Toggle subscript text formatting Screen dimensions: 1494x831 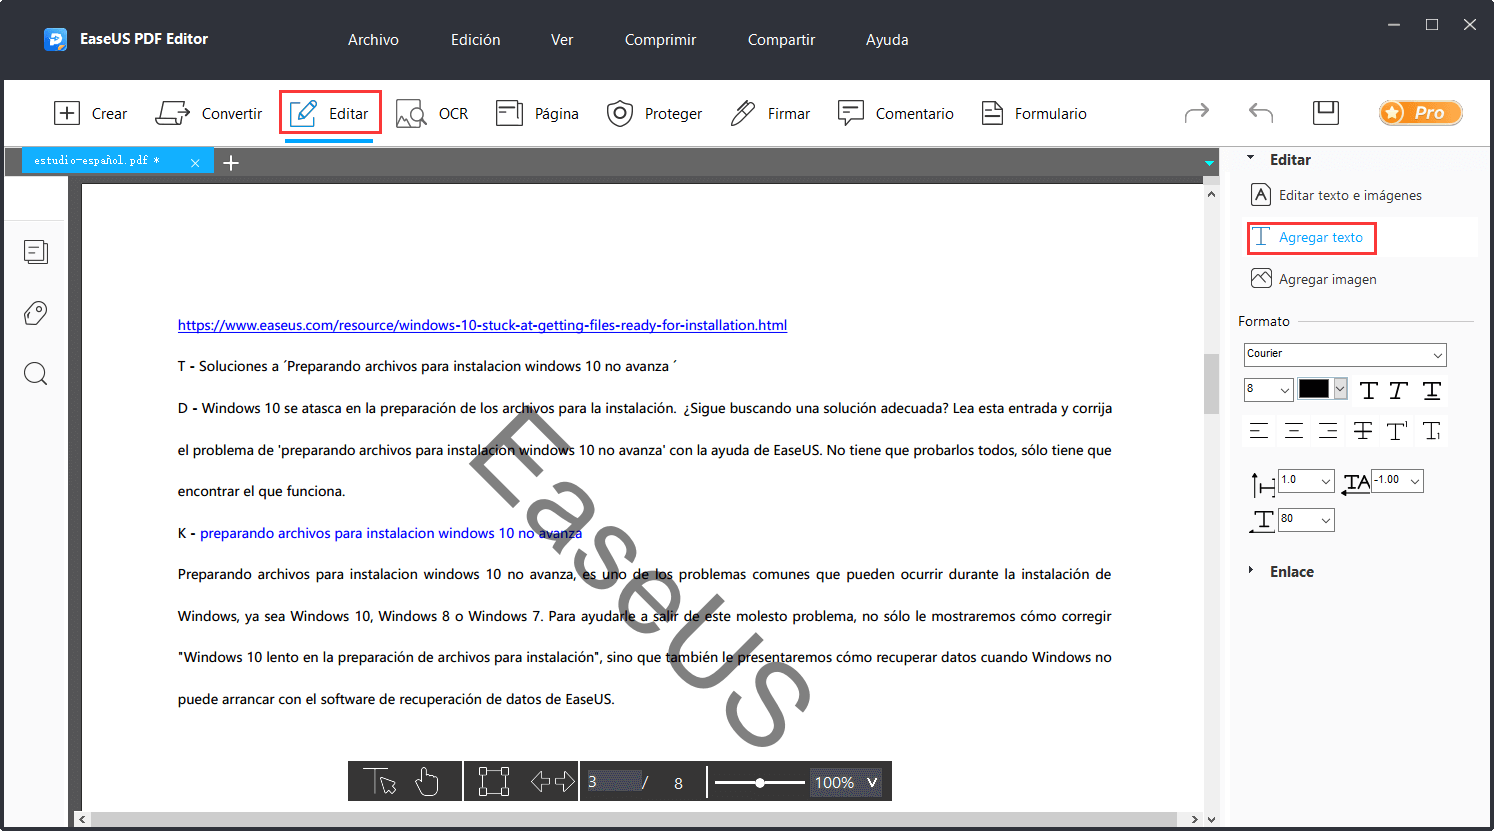pos(1432,431)
